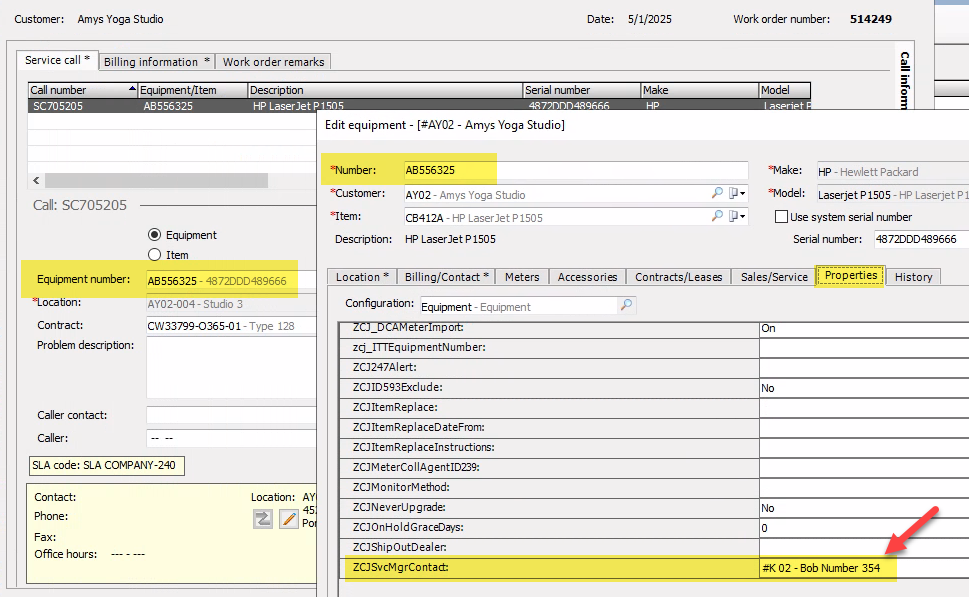
Task: Click the ZCJ_DCAMeterImport value On
Action: 864,328
